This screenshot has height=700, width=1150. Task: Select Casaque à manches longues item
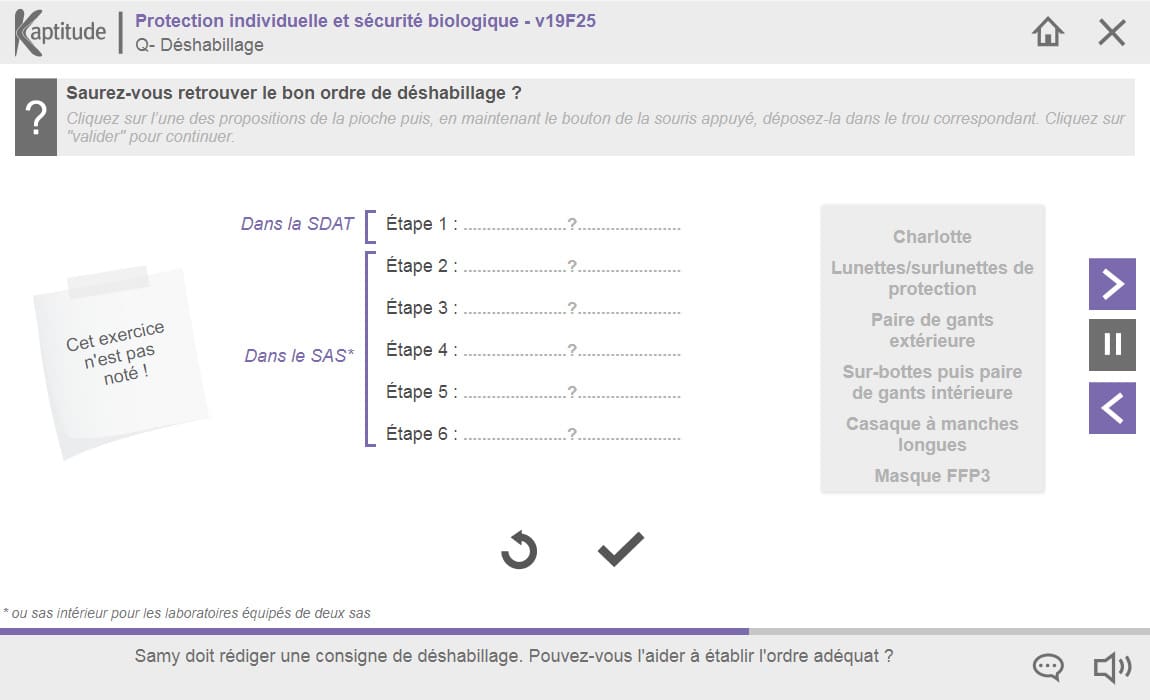932,434
